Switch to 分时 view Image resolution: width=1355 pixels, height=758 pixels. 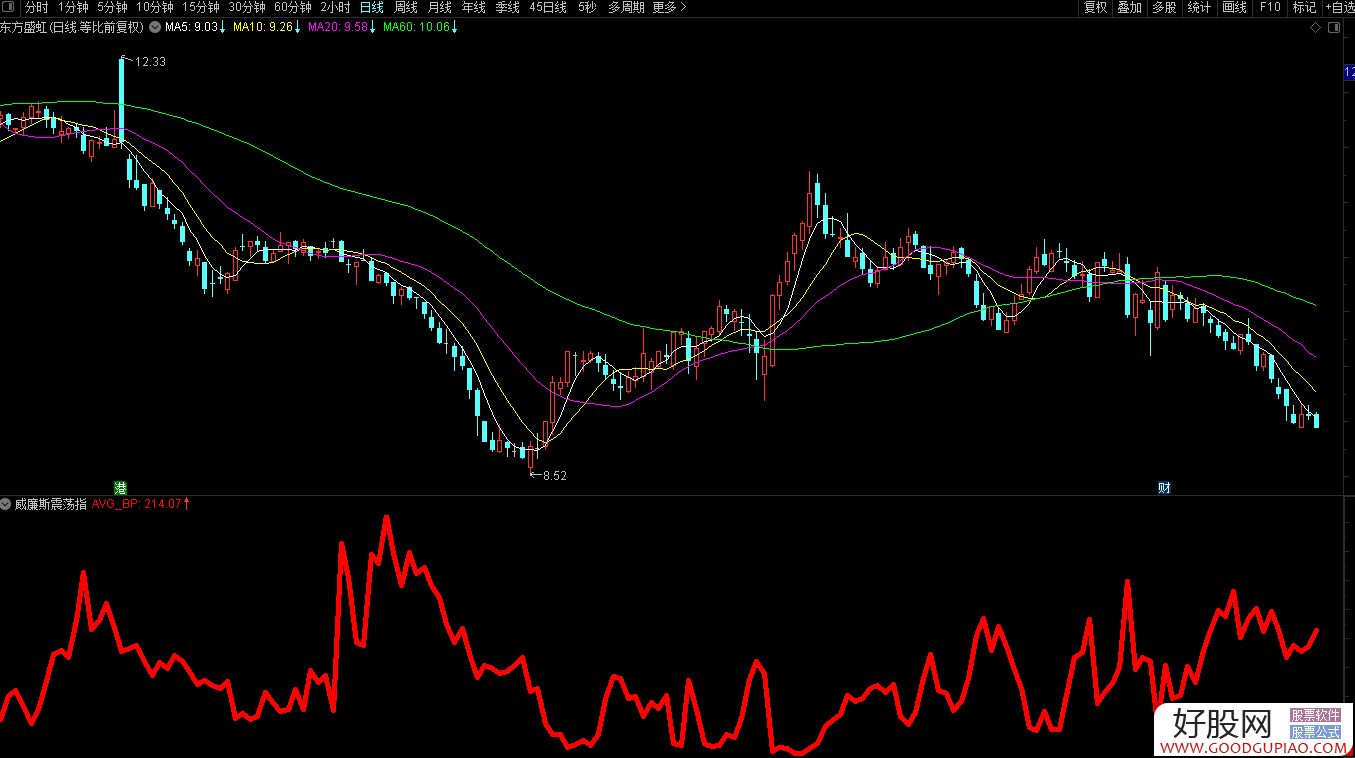click(36, 7)
